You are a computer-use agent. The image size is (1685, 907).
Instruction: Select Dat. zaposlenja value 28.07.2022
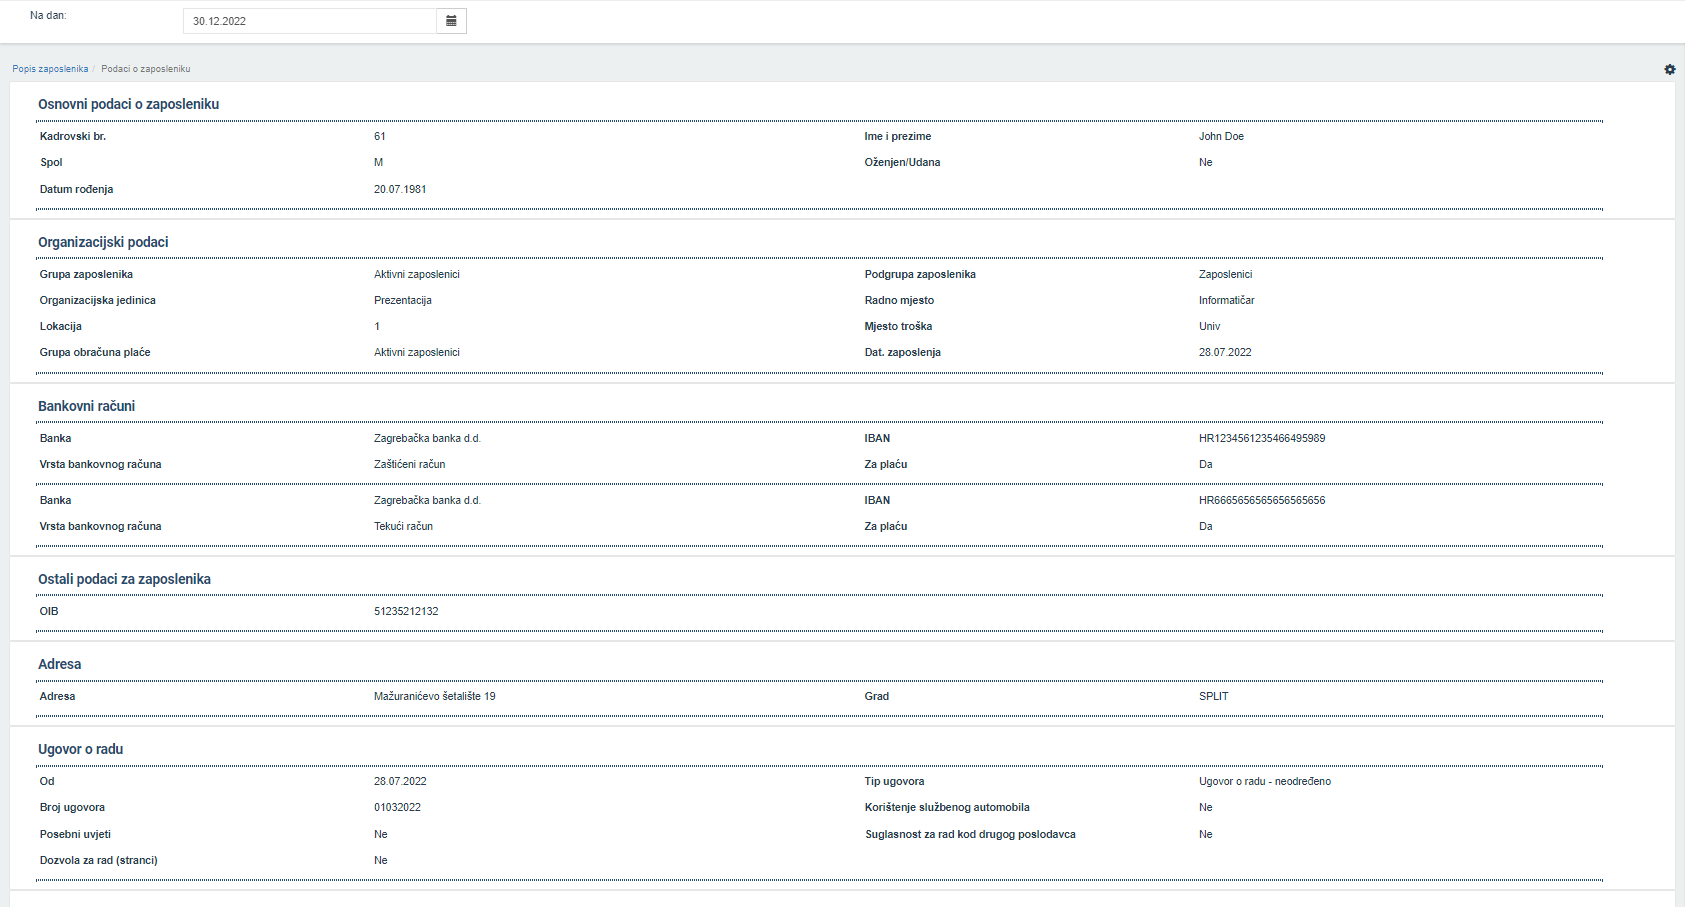(1225, 352)
